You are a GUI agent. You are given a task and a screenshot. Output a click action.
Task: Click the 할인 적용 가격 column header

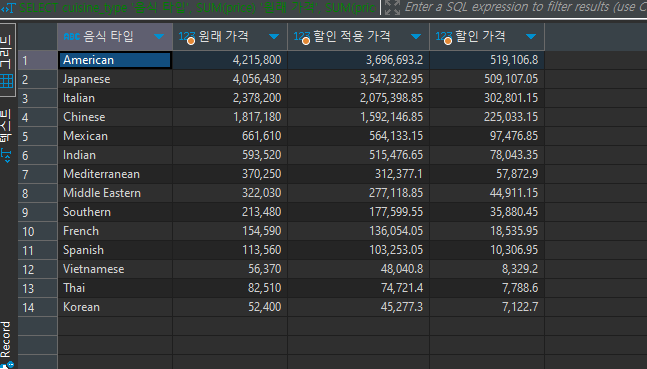358,37
